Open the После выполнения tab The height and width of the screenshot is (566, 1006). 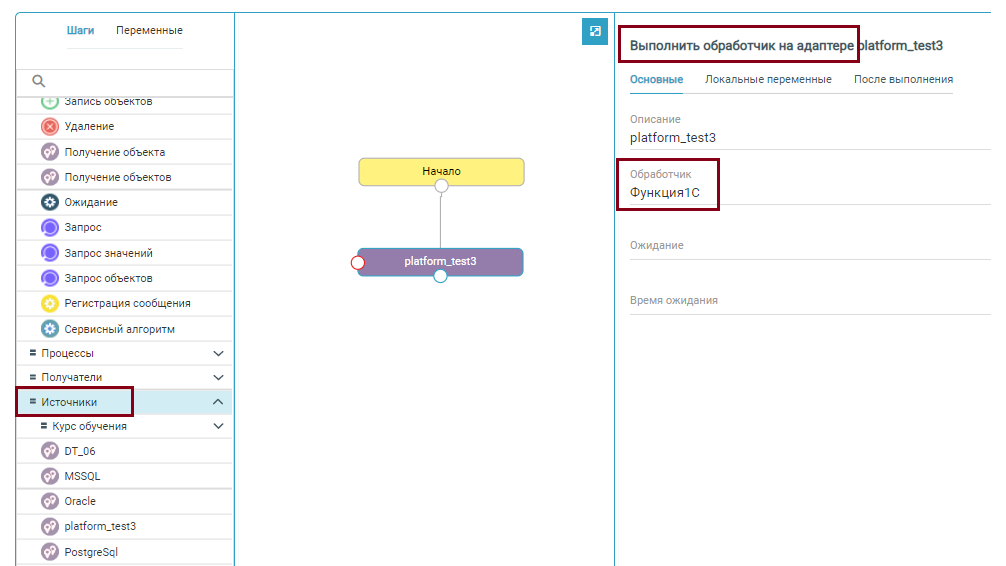click(x=903, y=79)
